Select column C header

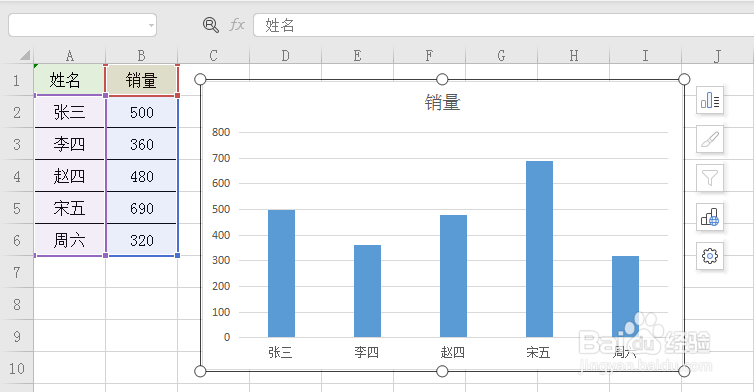(x=214, y=56)
